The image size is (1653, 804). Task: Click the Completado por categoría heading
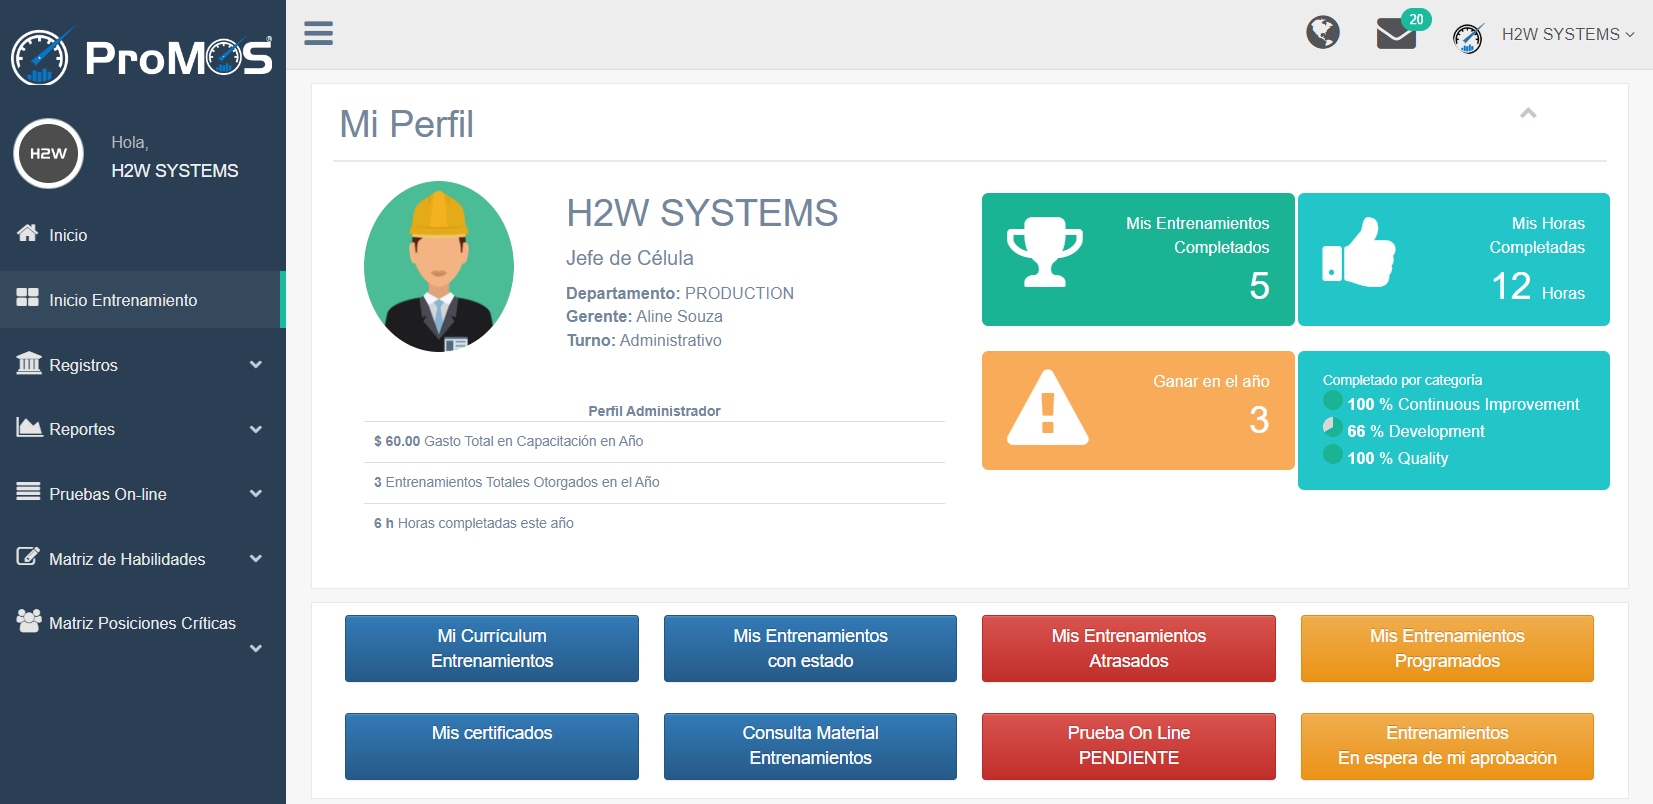click(x=1402, y=380)
